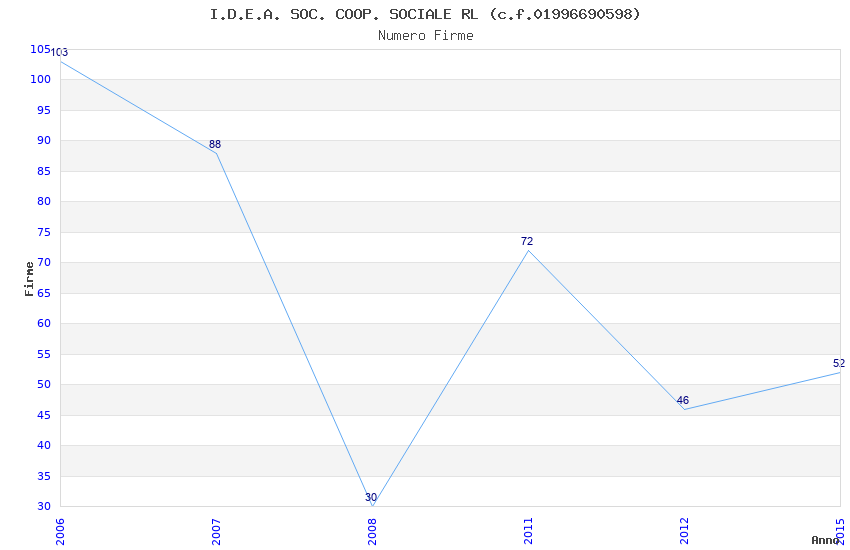Viewport: 850px width, 550px height.
Task: Click the 50 y-axis tick label
Action: [44, 384]
